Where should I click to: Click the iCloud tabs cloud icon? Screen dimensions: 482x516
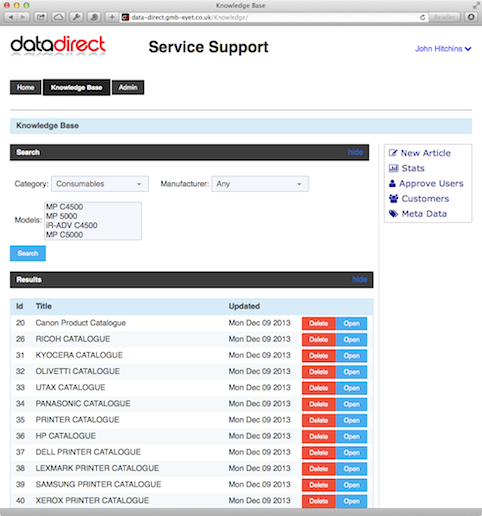click(59, 17)
